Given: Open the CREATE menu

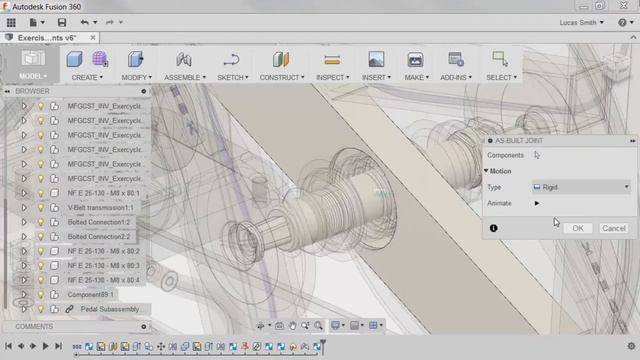Looking at the screenshot, I should click(87, 77).
